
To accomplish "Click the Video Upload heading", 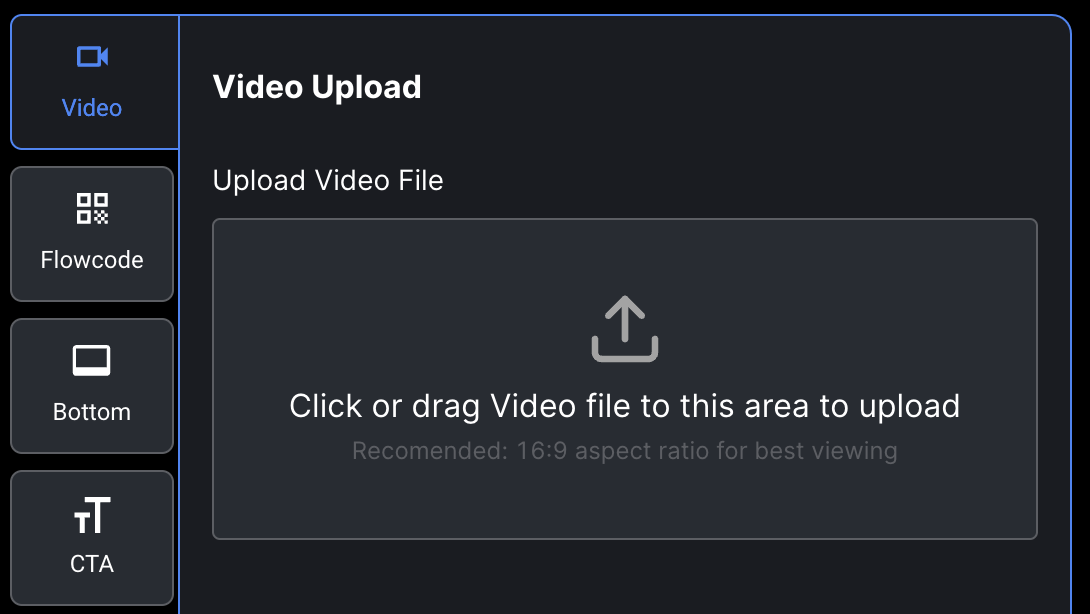I will (317, 87).
